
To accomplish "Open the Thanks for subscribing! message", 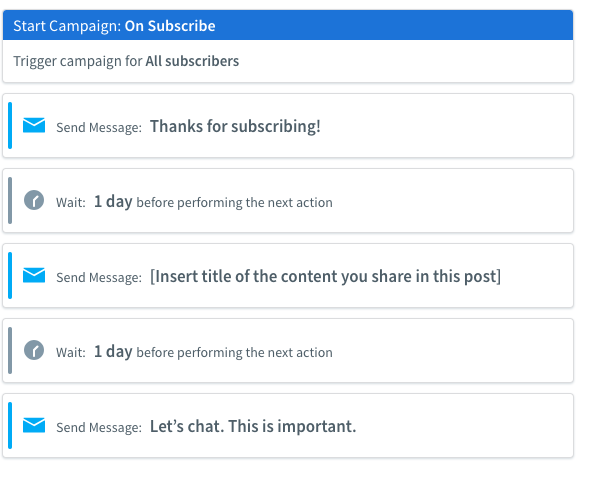I will (x=235, y=126).
